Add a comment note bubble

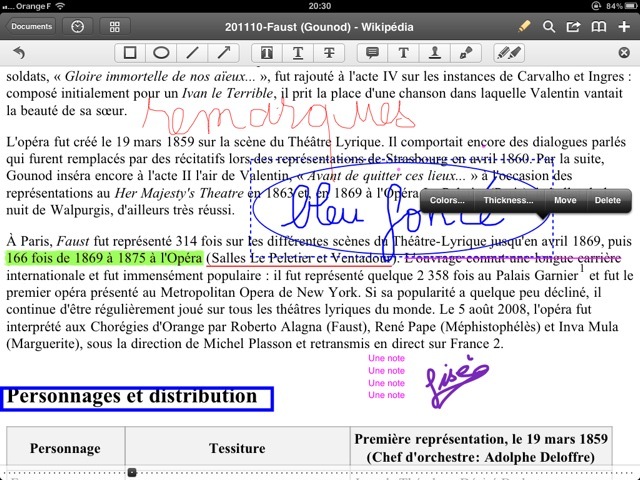372,52
